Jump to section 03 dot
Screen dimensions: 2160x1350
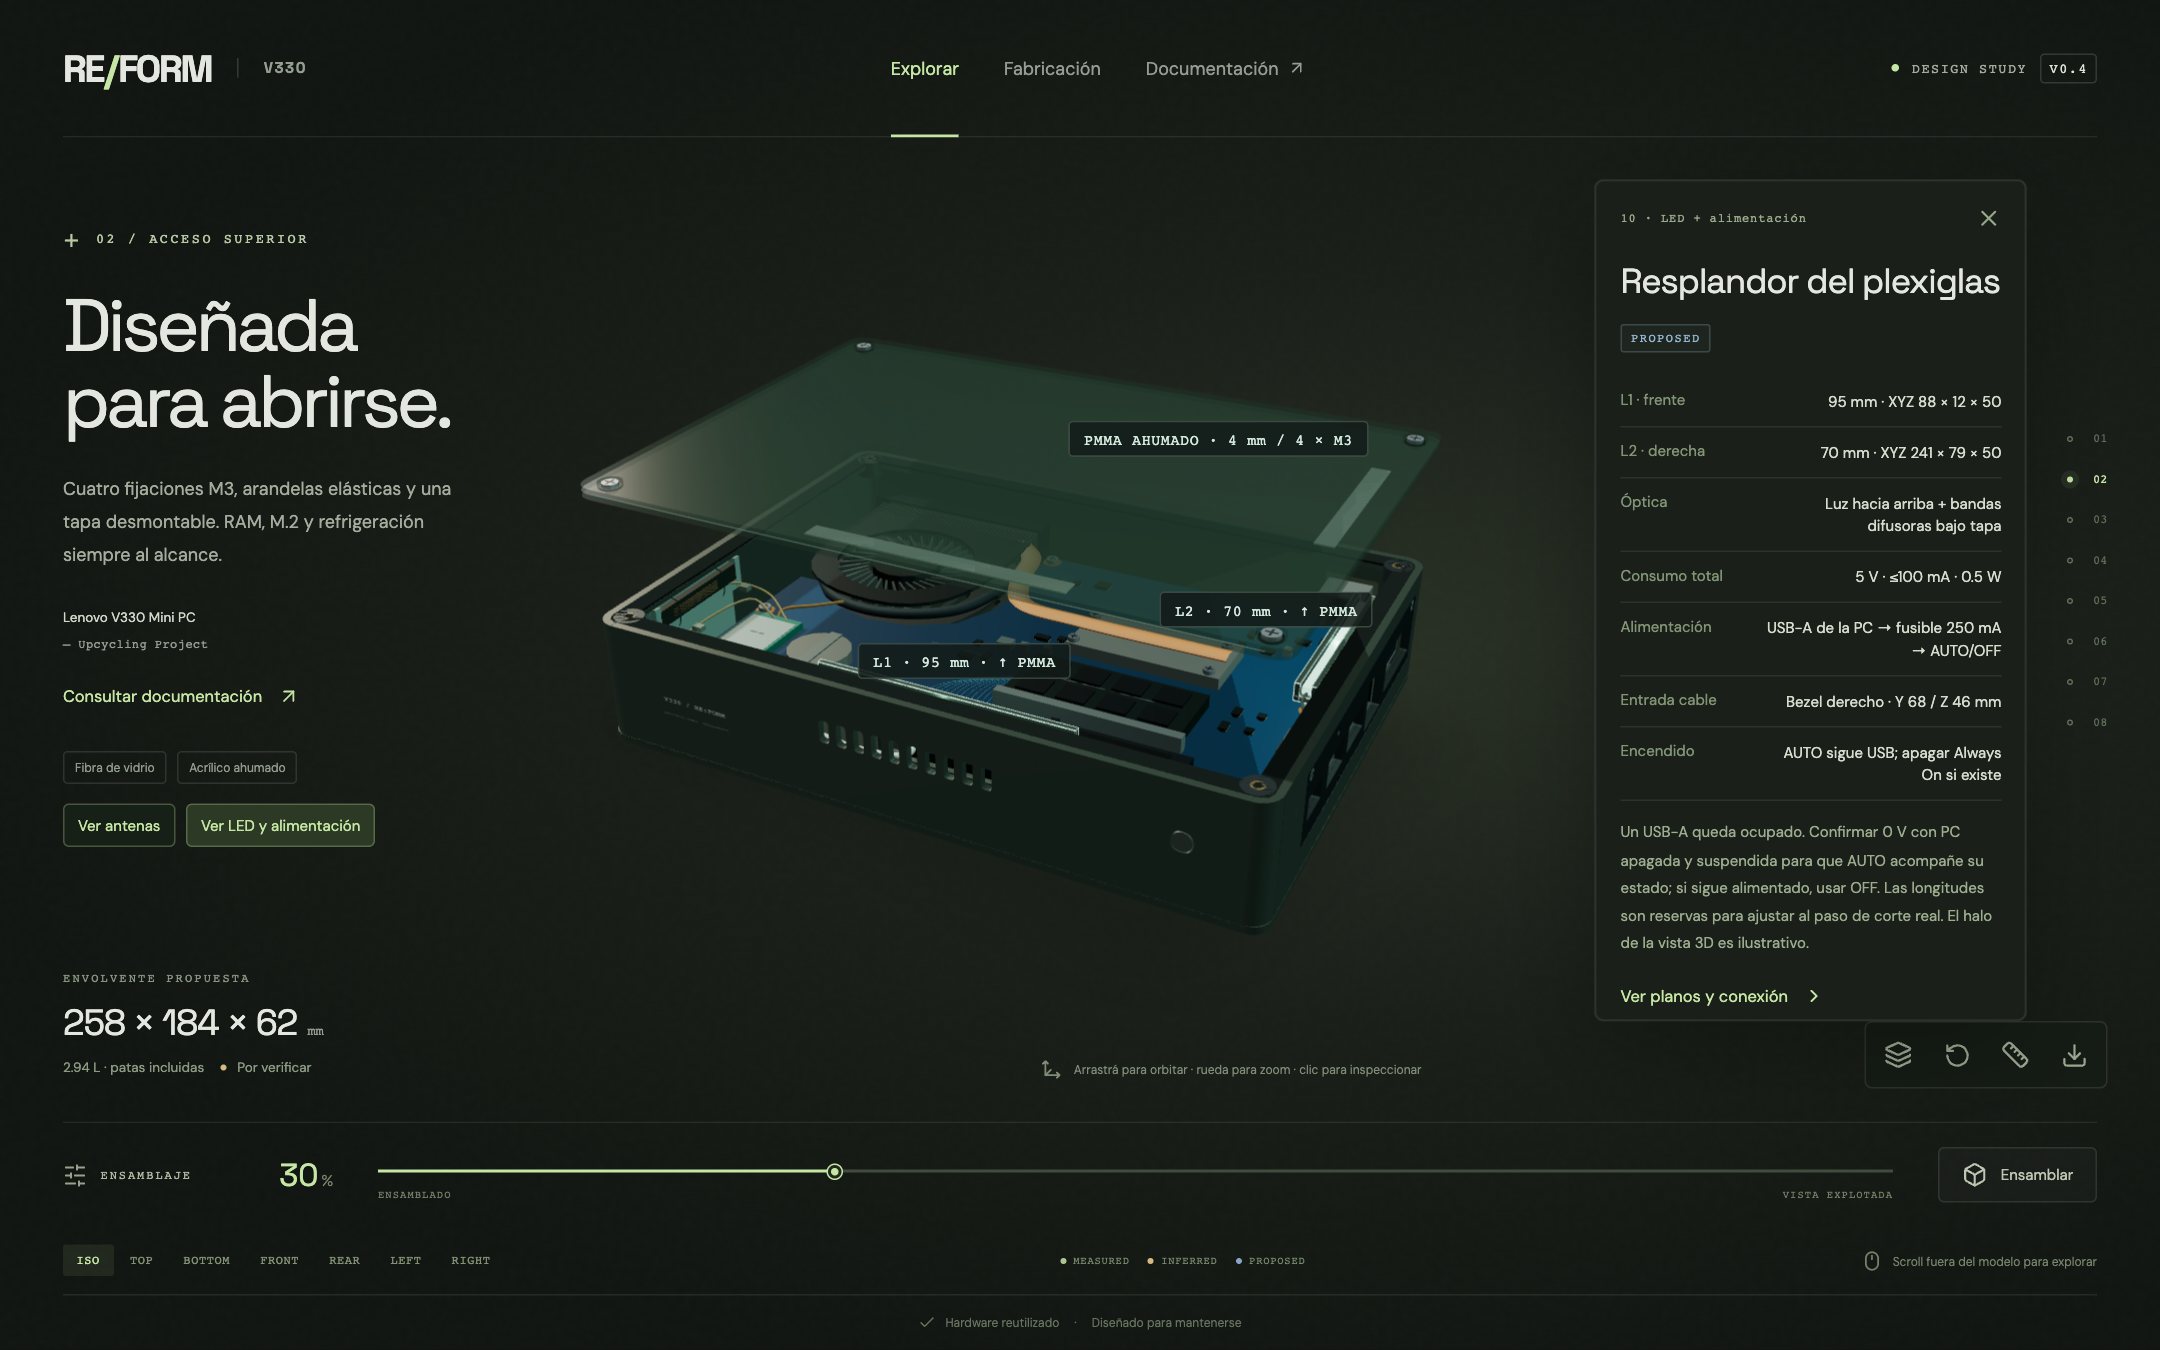pos(2069,520)
